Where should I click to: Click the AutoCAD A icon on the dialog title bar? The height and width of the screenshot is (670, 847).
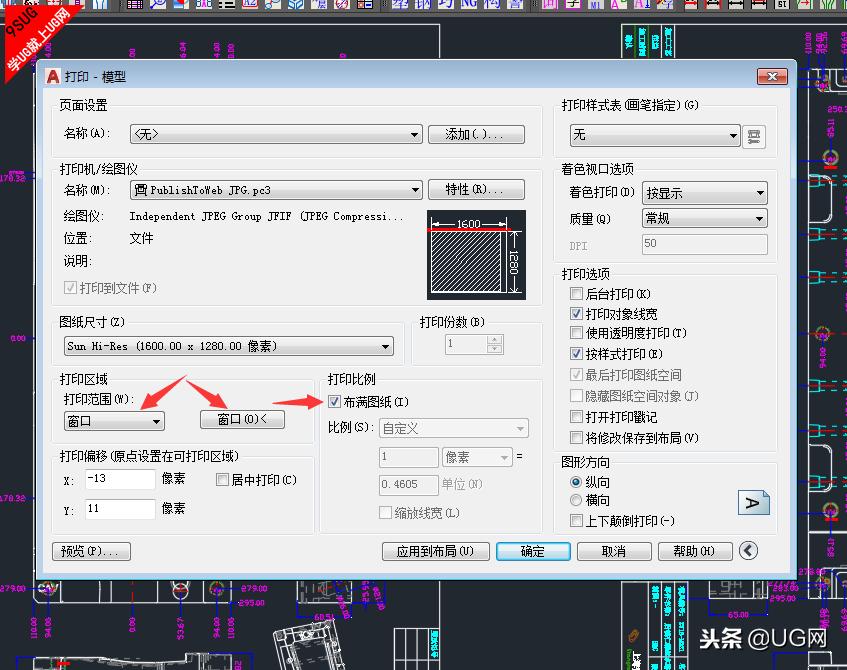pos(52,75)
